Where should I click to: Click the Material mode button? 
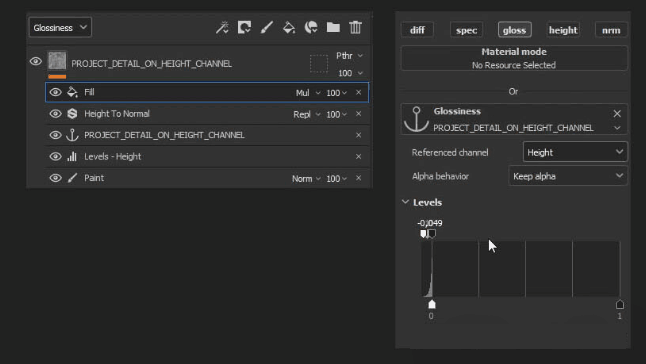click(514, 58)
